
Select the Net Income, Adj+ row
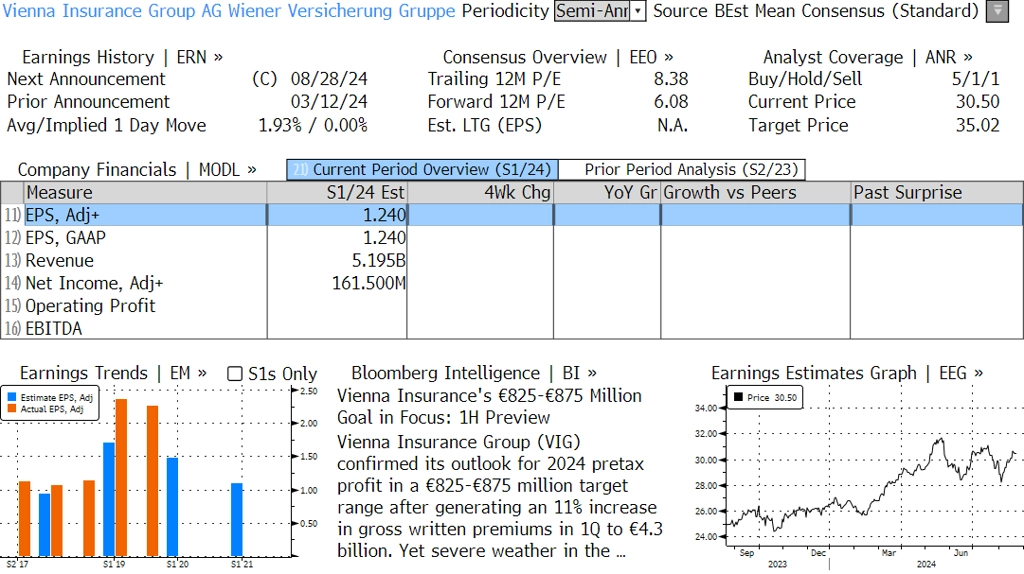(512, 283)
